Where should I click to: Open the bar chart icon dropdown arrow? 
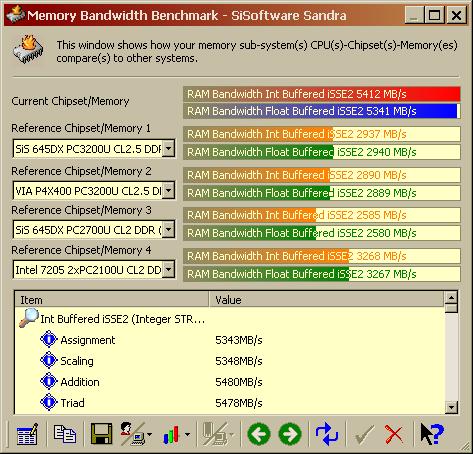point(187,434)
